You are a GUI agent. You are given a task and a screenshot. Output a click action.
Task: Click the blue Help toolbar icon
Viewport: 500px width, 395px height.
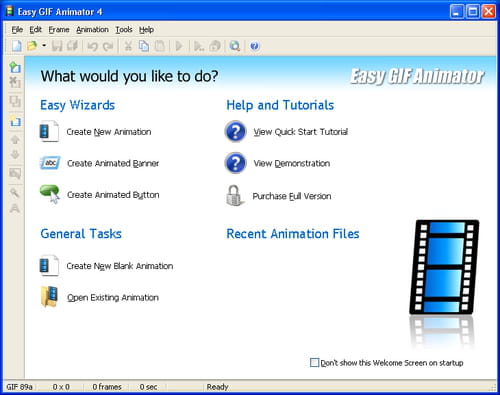tap(254, 46)
